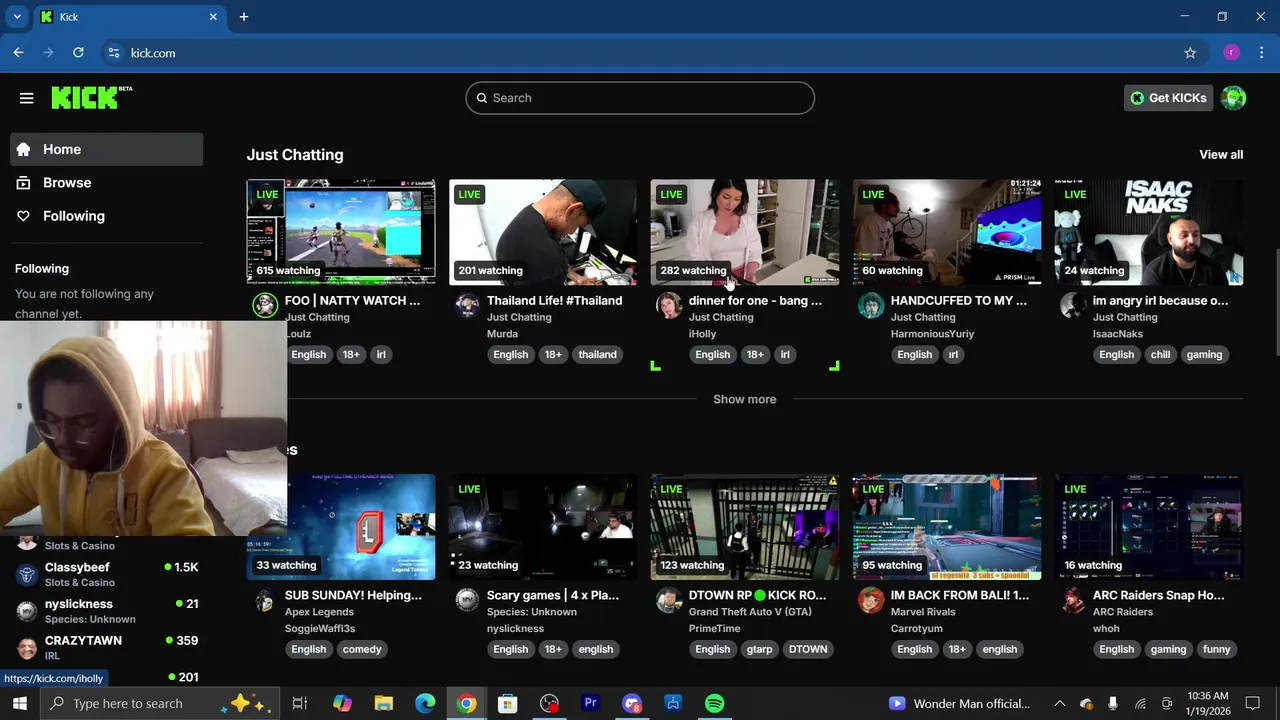Click funny tag on whoh stream
Image resolution: width=1280 pixels, height=720 pixels.
[x=1217, y=650]
